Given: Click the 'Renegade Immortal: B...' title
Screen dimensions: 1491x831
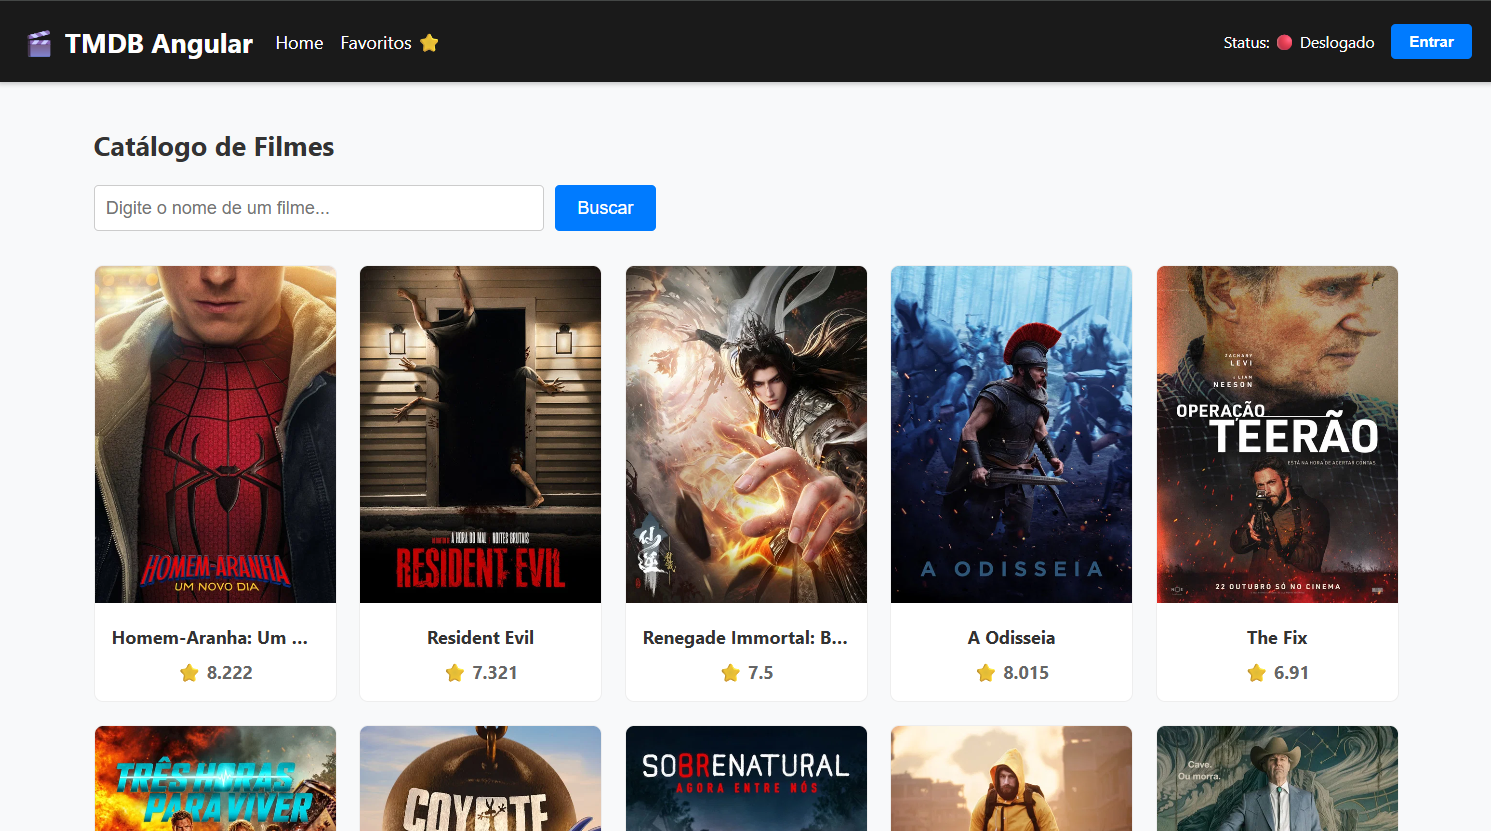Looking at the screenshot, I should 746,638.
